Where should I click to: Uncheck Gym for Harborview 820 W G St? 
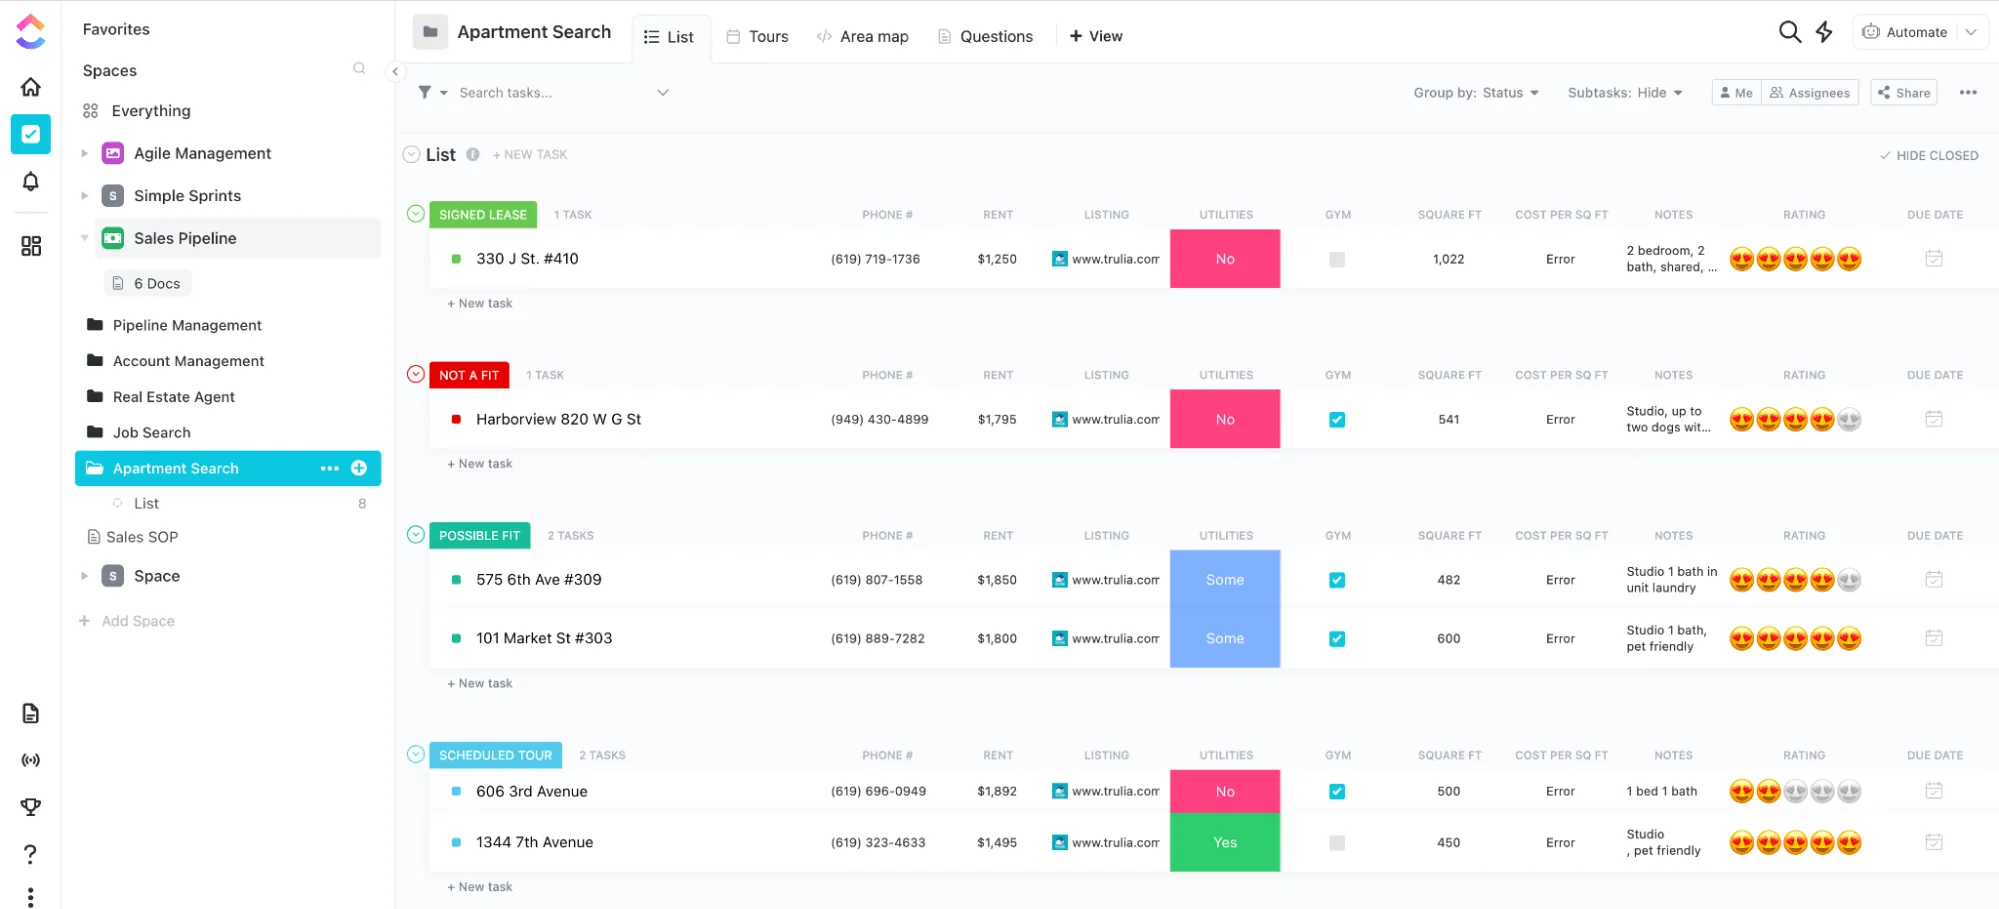pos(1337,420)
